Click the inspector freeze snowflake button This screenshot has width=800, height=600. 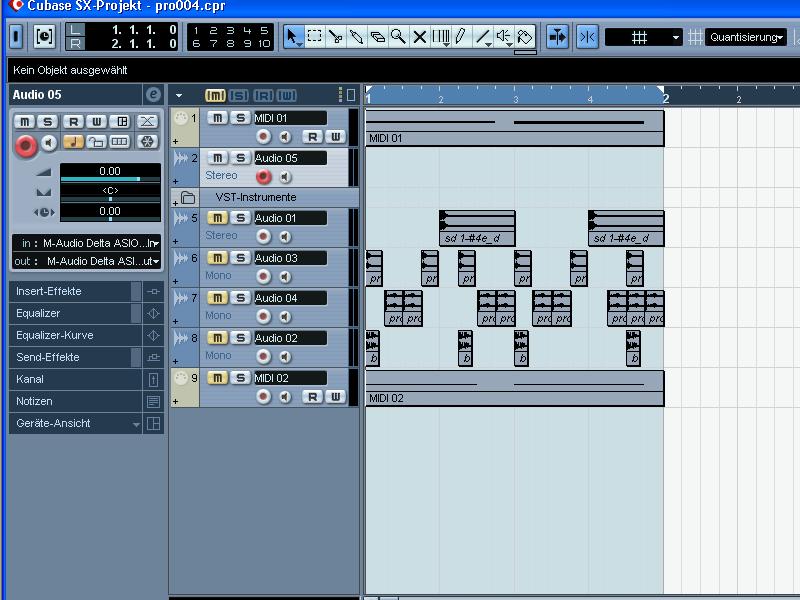click(147, 142)
